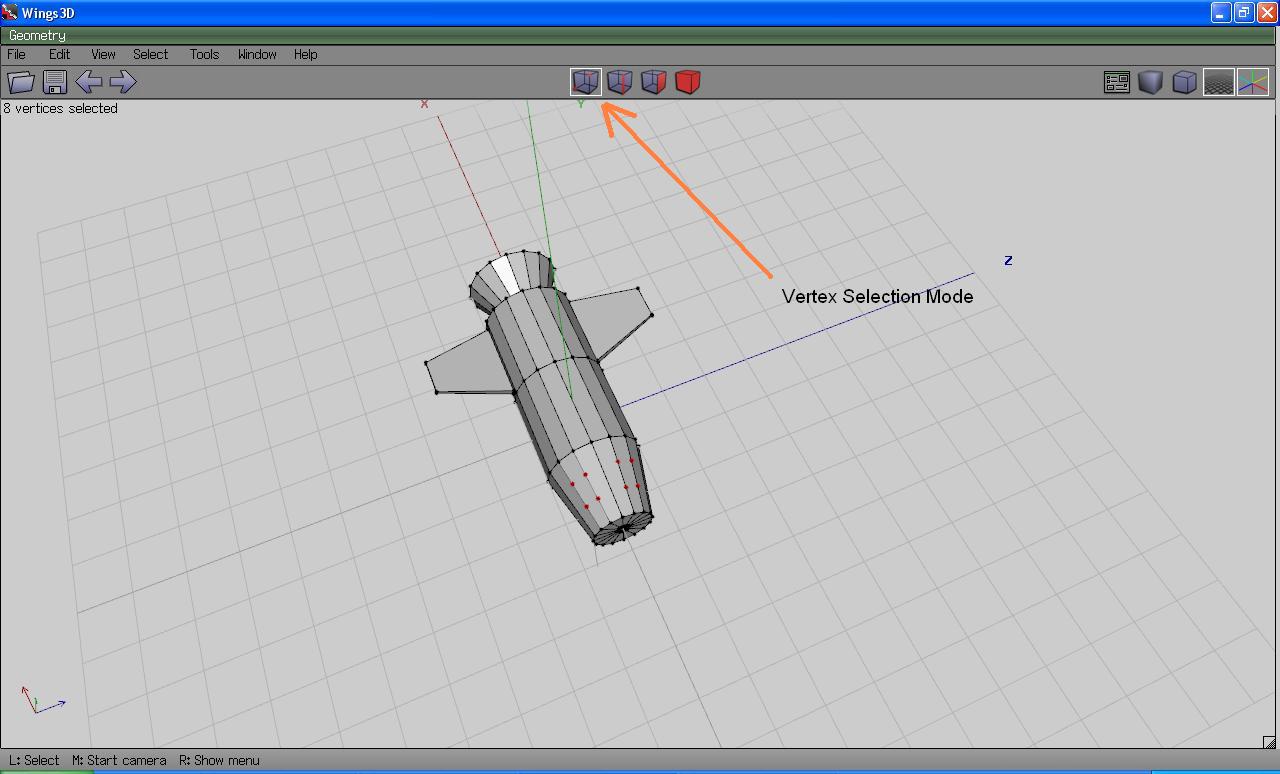Restore down the Wings 3D window

coord(1244,13)
